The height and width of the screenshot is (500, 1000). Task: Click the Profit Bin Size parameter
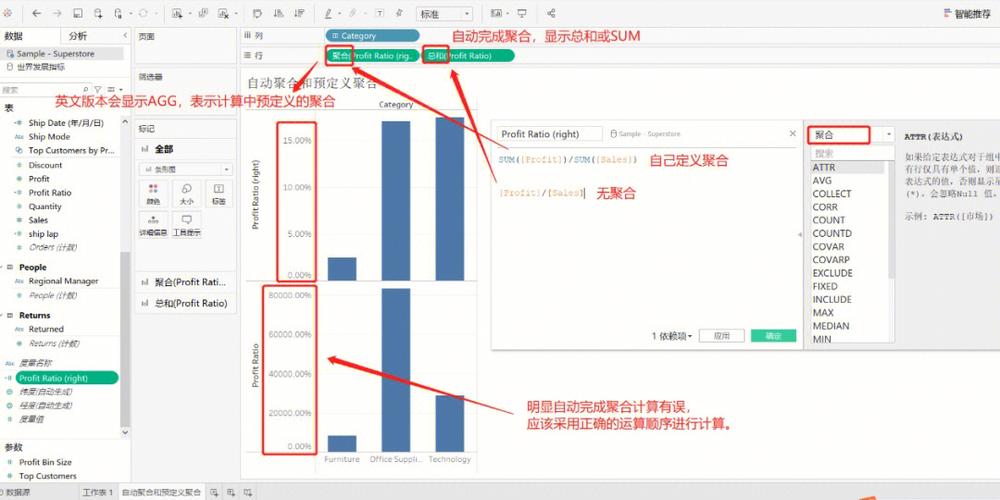click(x=45, y=462)
